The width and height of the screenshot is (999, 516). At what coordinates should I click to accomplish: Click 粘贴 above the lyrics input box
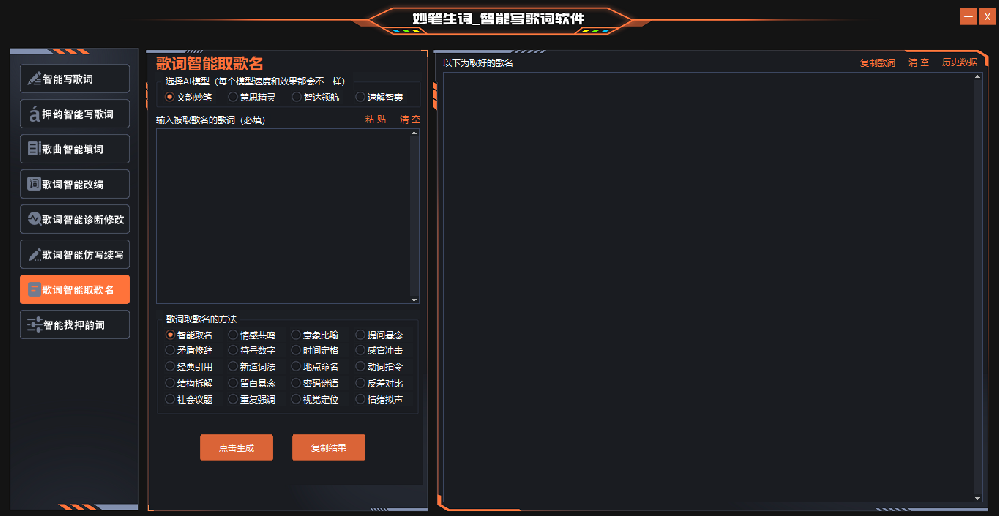point(375,119)
